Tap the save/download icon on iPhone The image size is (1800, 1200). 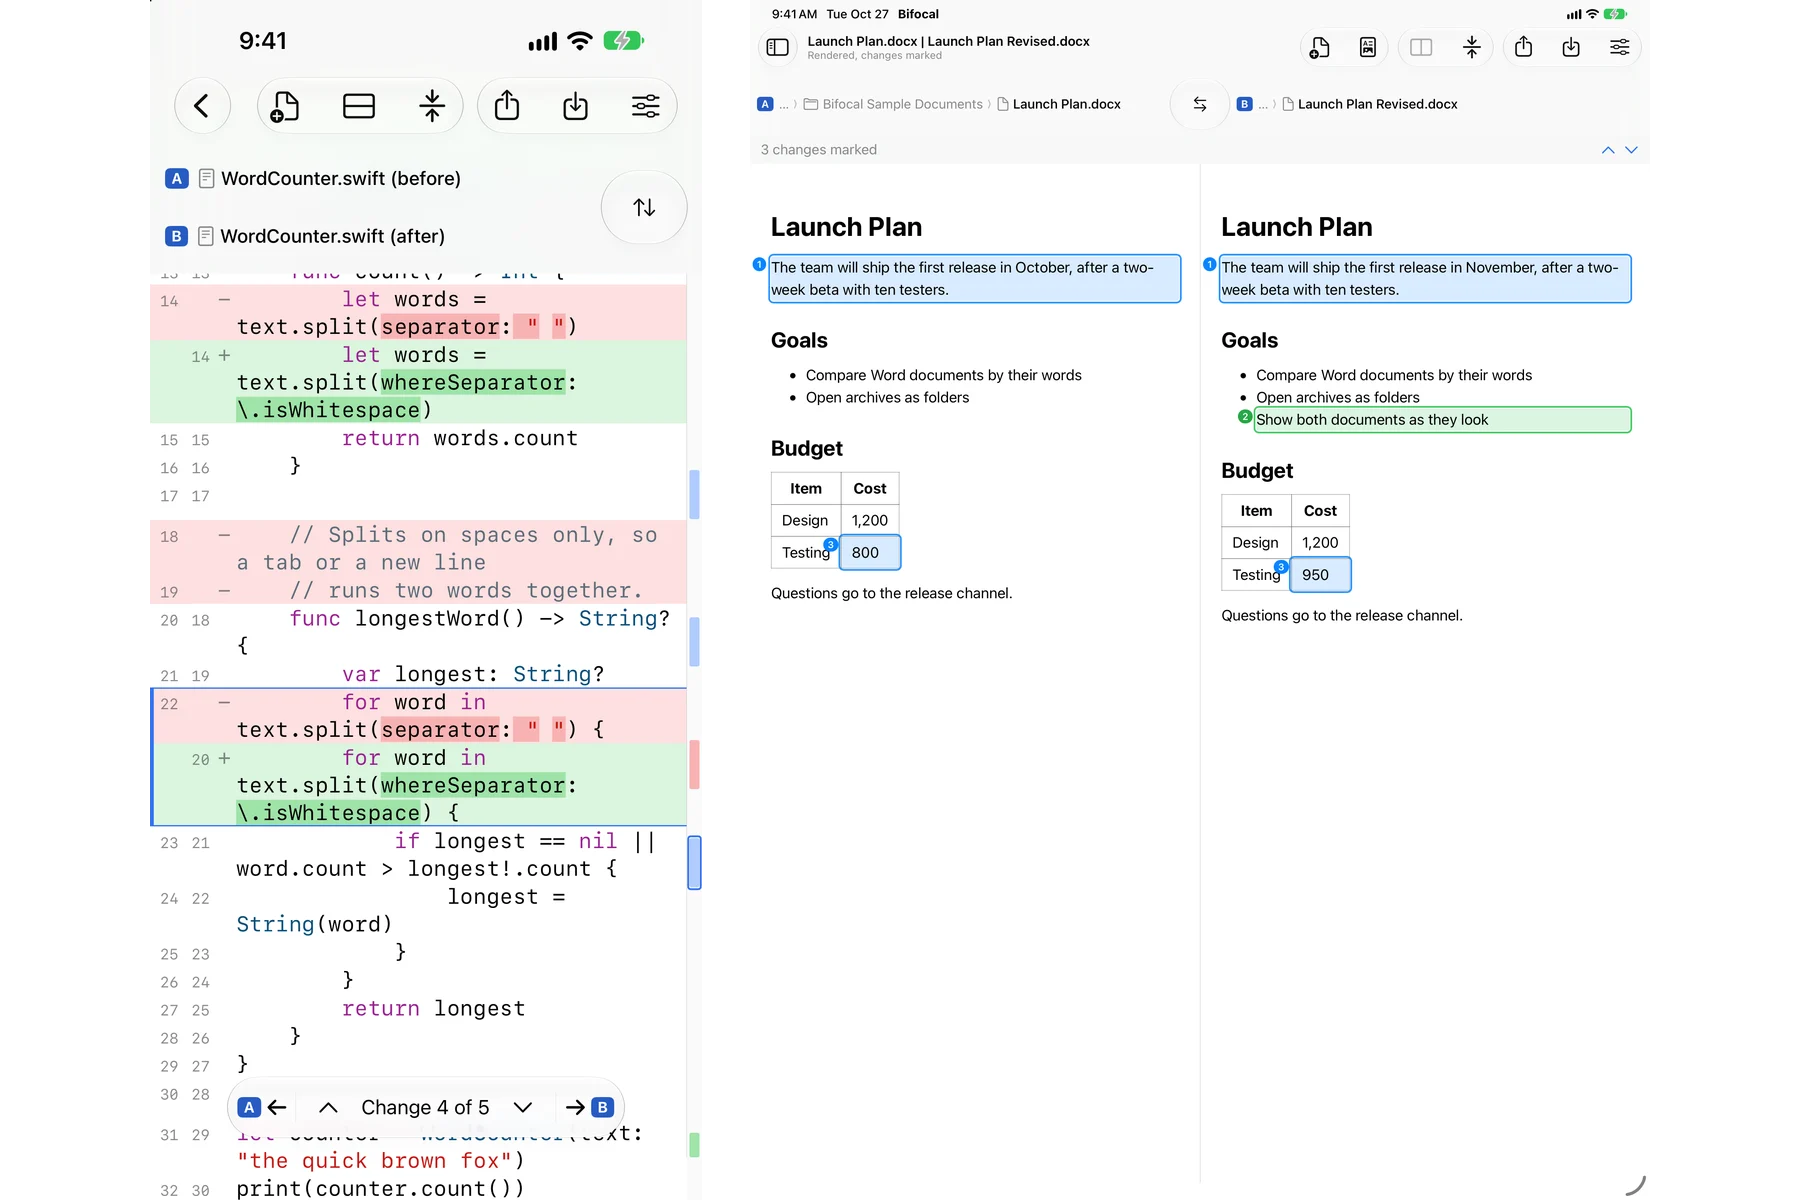576,106
